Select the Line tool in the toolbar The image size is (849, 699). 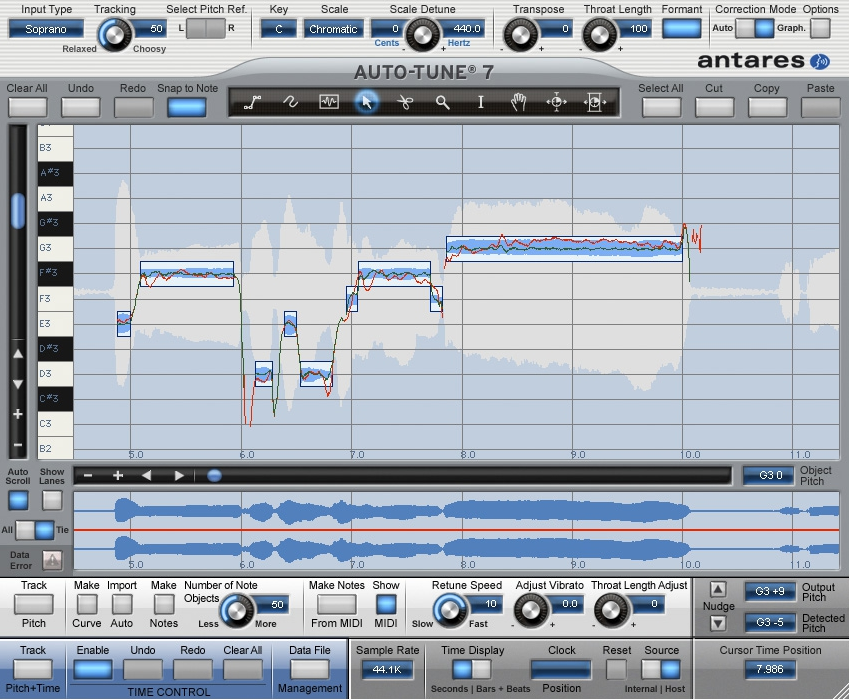[x=253, y=102]
